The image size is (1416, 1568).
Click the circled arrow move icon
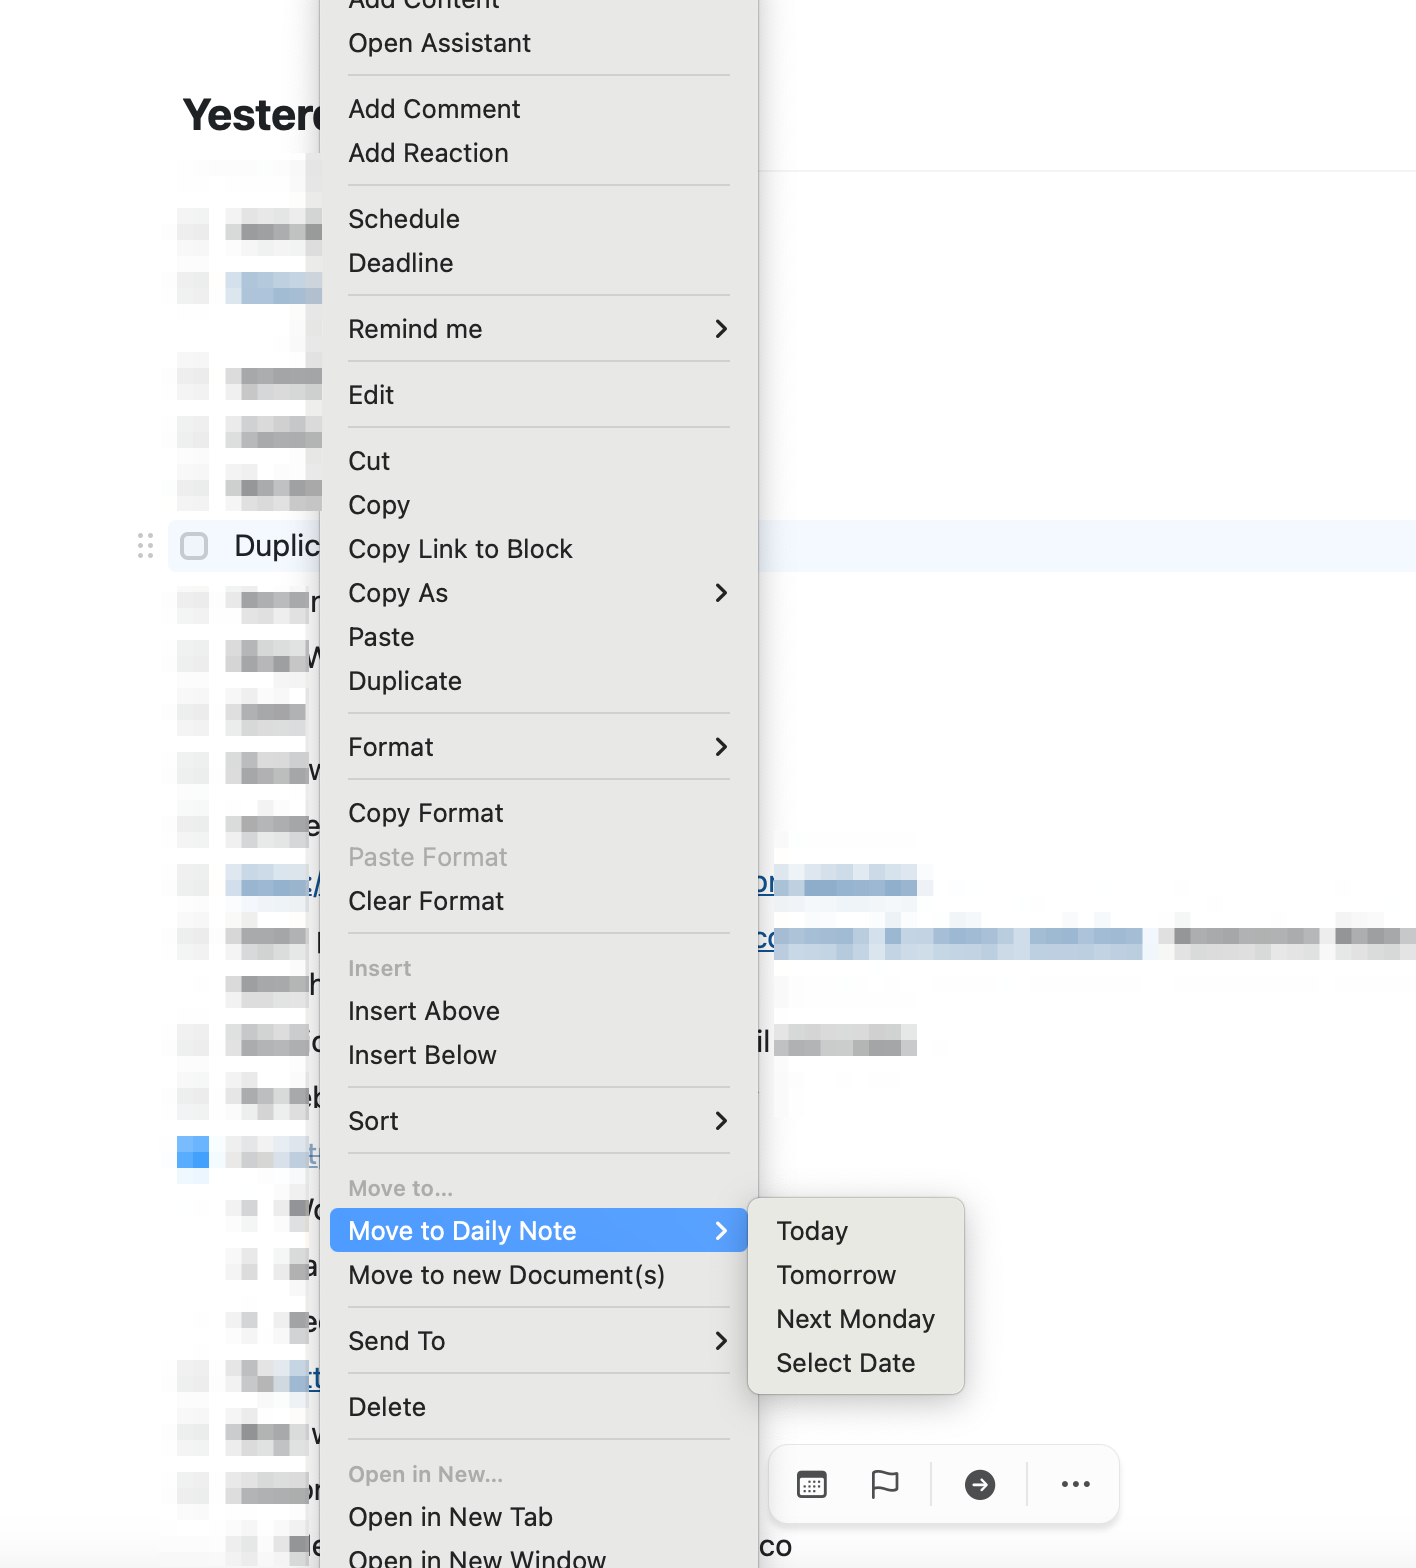979,1485
